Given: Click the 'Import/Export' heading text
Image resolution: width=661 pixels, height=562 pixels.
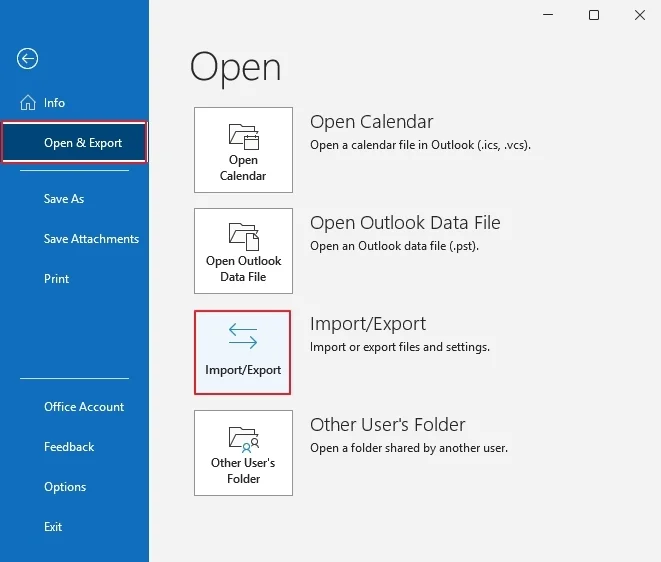Looking at the screenshot, I should point(368,324).
